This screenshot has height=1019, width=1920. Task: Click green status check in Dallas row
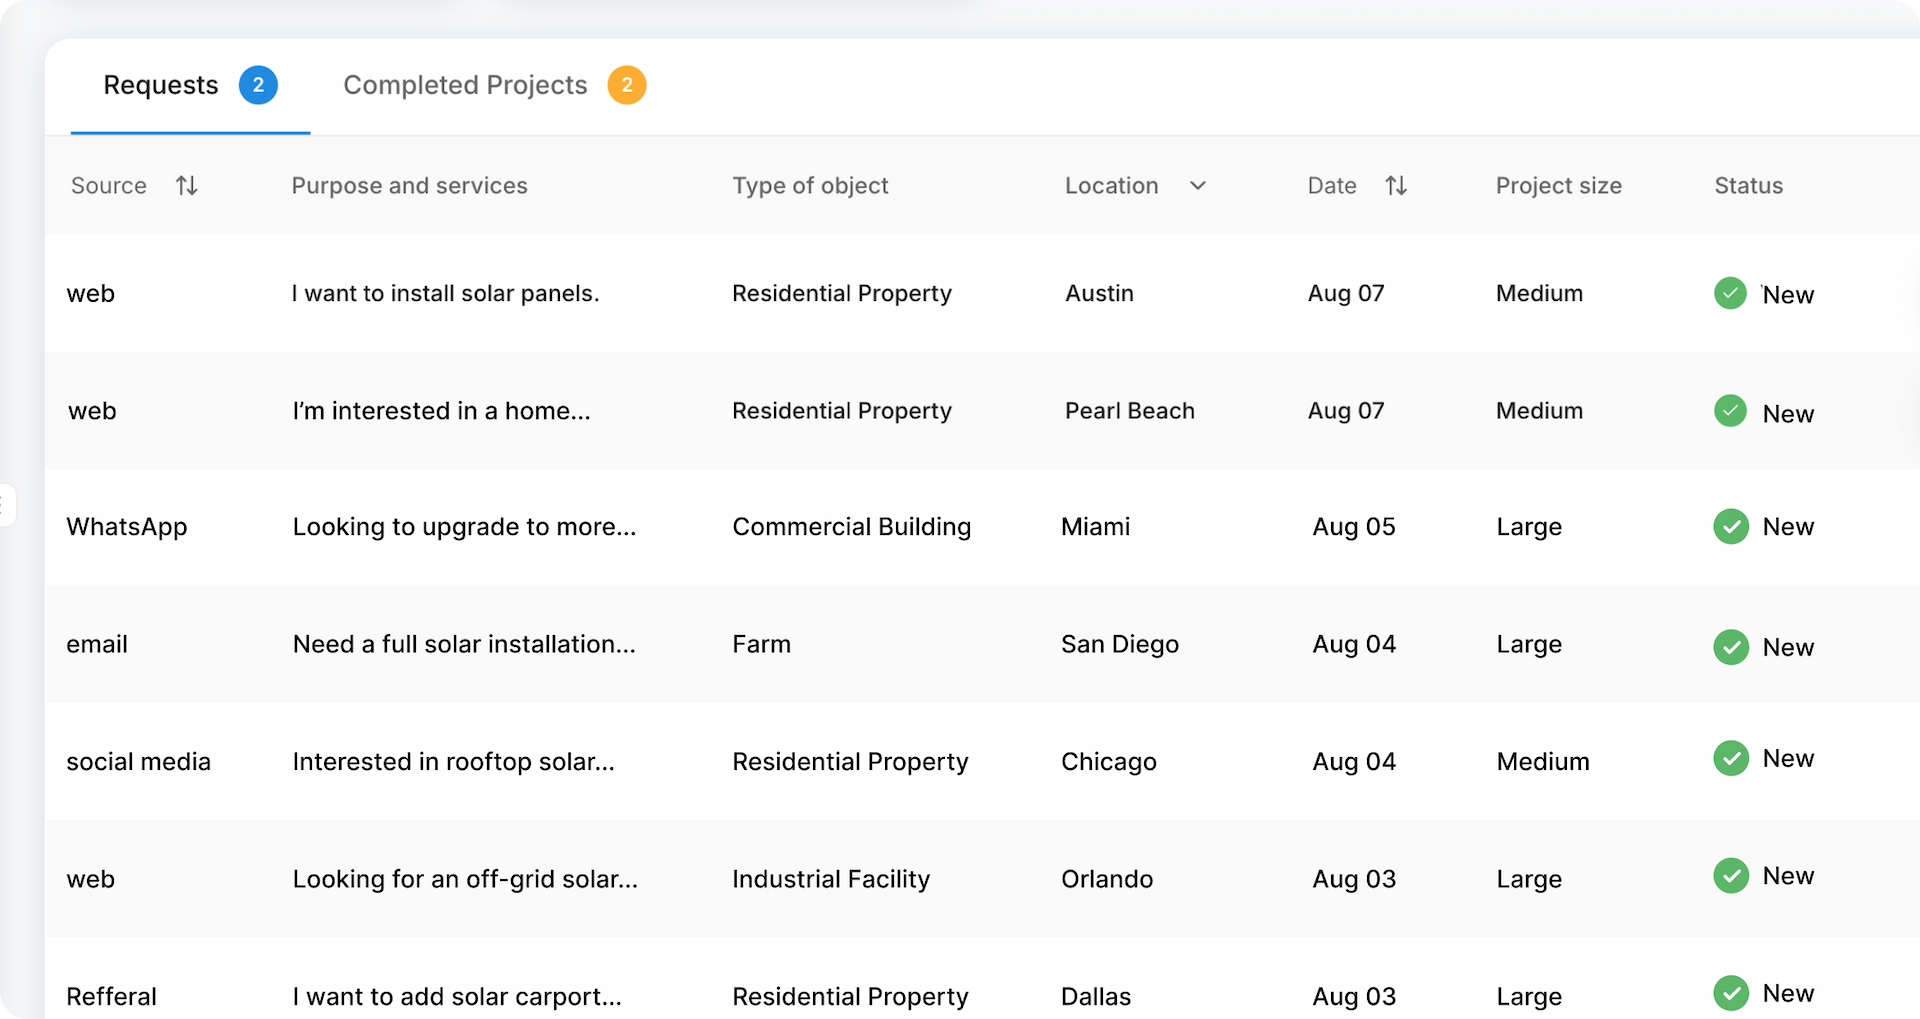tap(1730, 993)
